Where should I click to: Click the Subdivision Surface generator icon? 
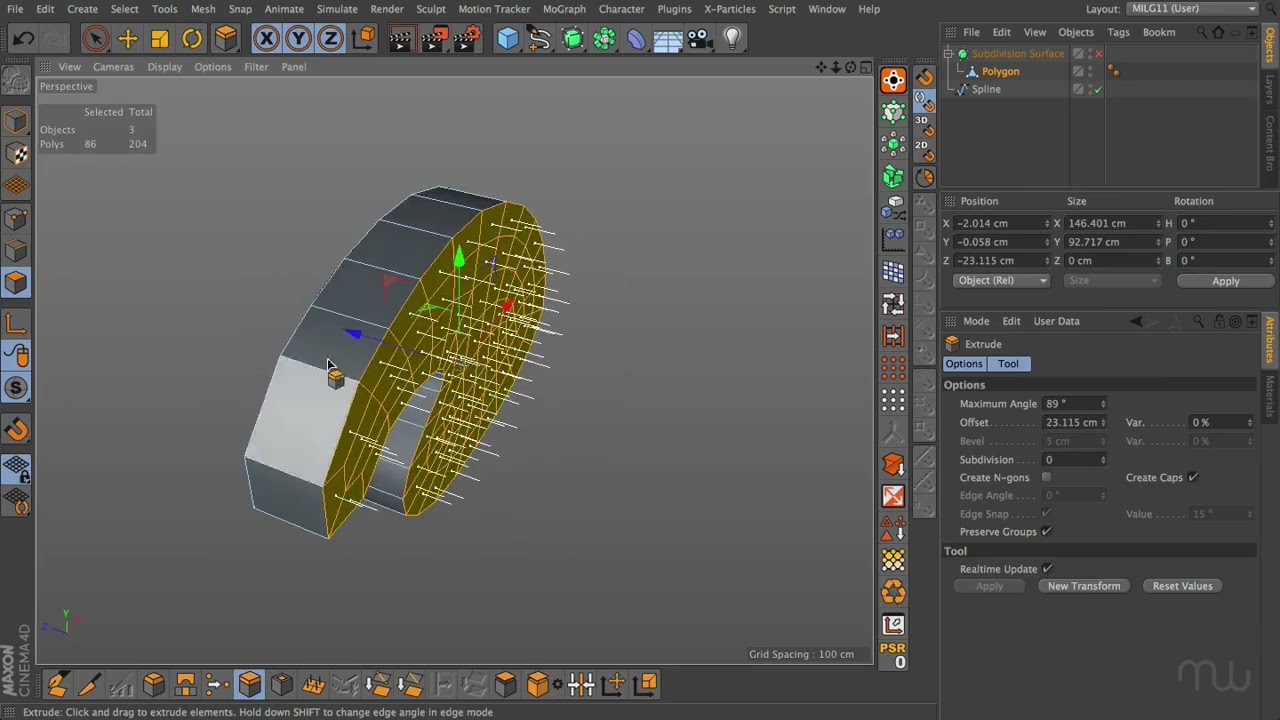click(x=572, y=39)
